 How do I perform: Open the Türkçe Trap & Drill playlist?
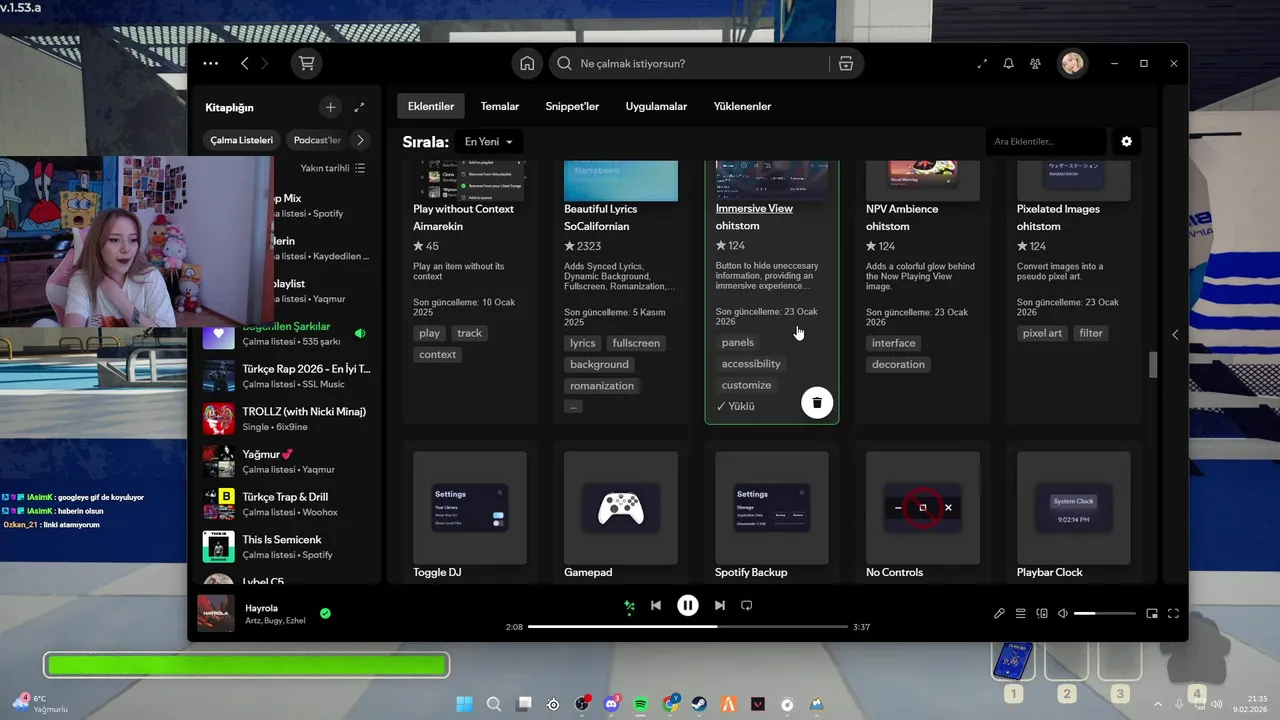[x=288, y=504]
